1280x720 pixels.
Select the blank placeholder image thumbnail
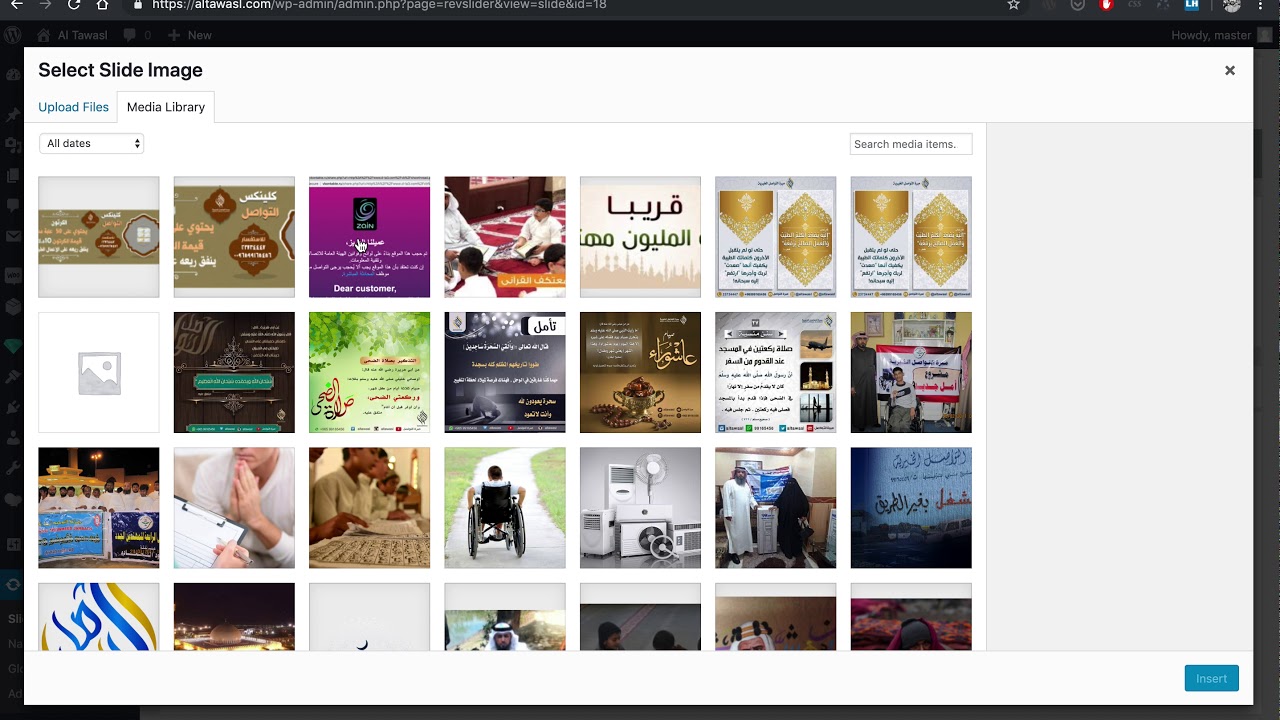click(98, 372)
